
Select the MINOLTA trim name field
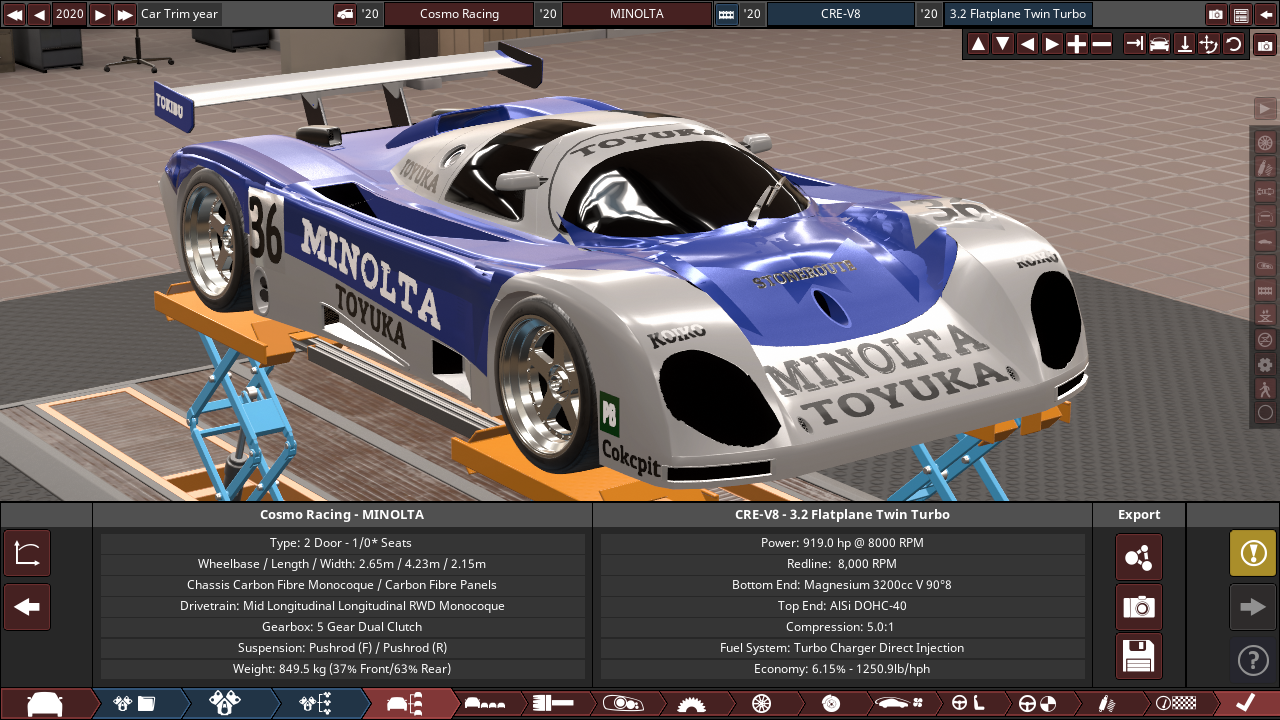(x=636, y=14)
